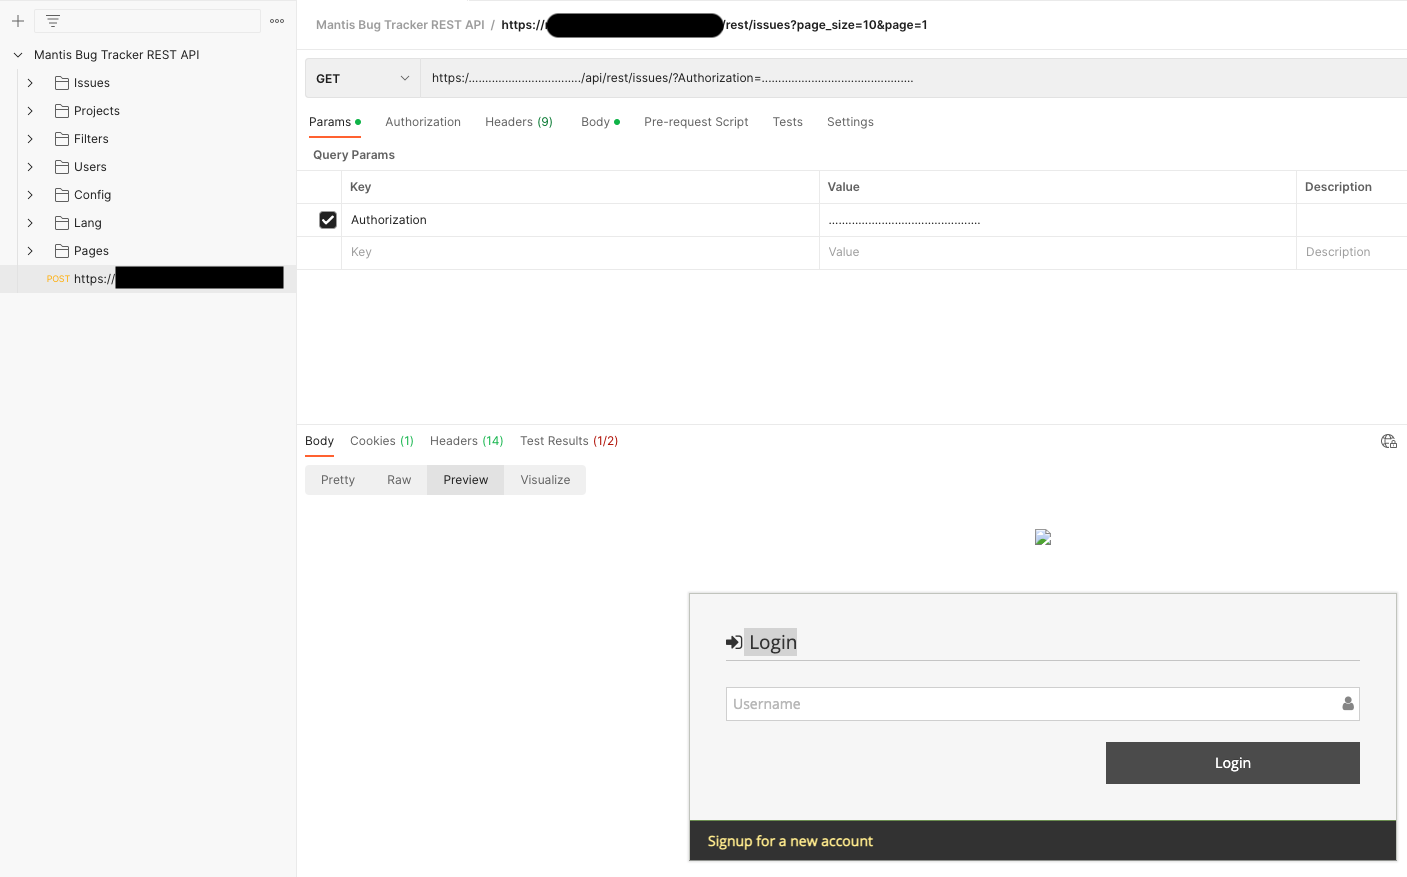1407x877 pixels.
Task: Open the GET method dropdown
Action: 362,78
